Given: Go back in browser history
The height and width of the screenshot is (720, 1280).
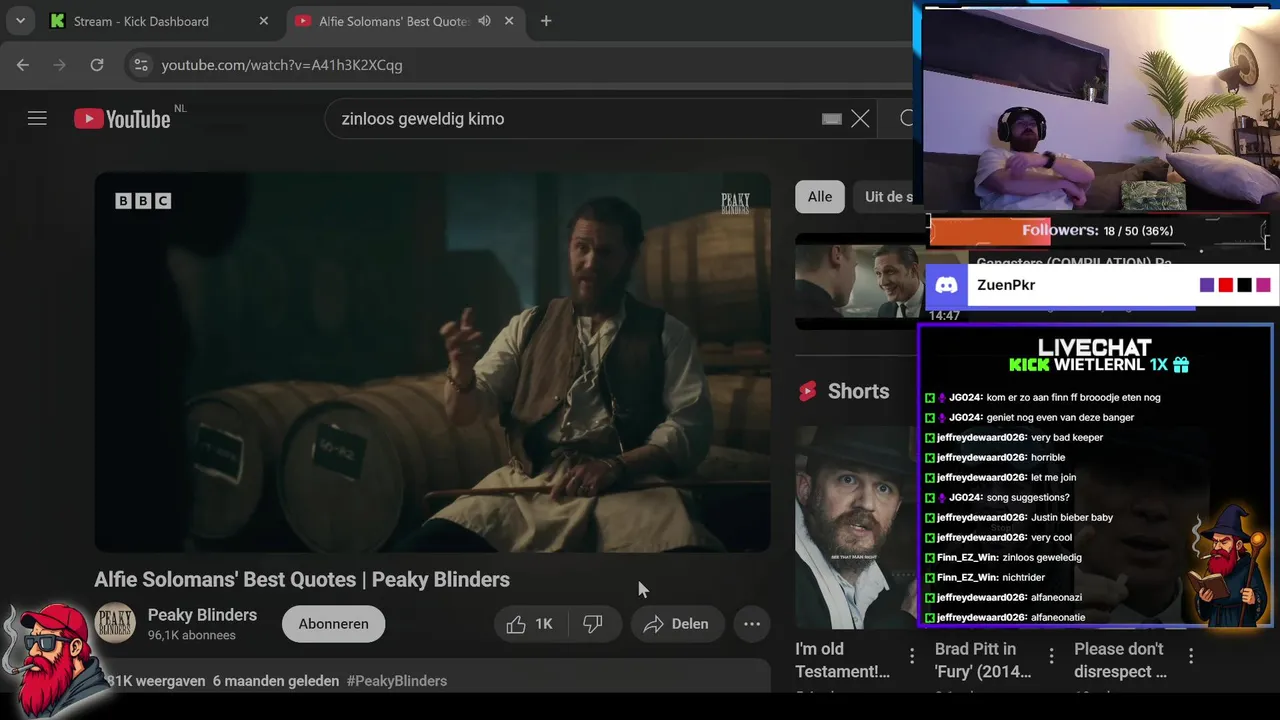Looking at the screenshot, I should pos(23,65).
